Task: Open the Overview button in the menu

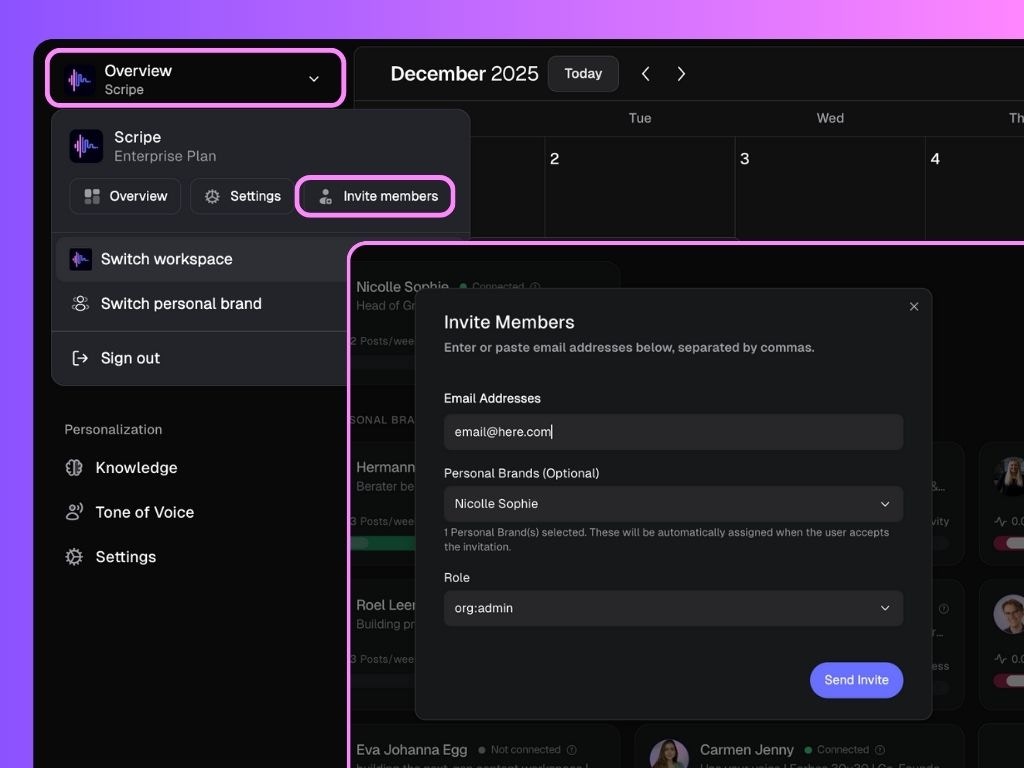Action: (125, 196)
